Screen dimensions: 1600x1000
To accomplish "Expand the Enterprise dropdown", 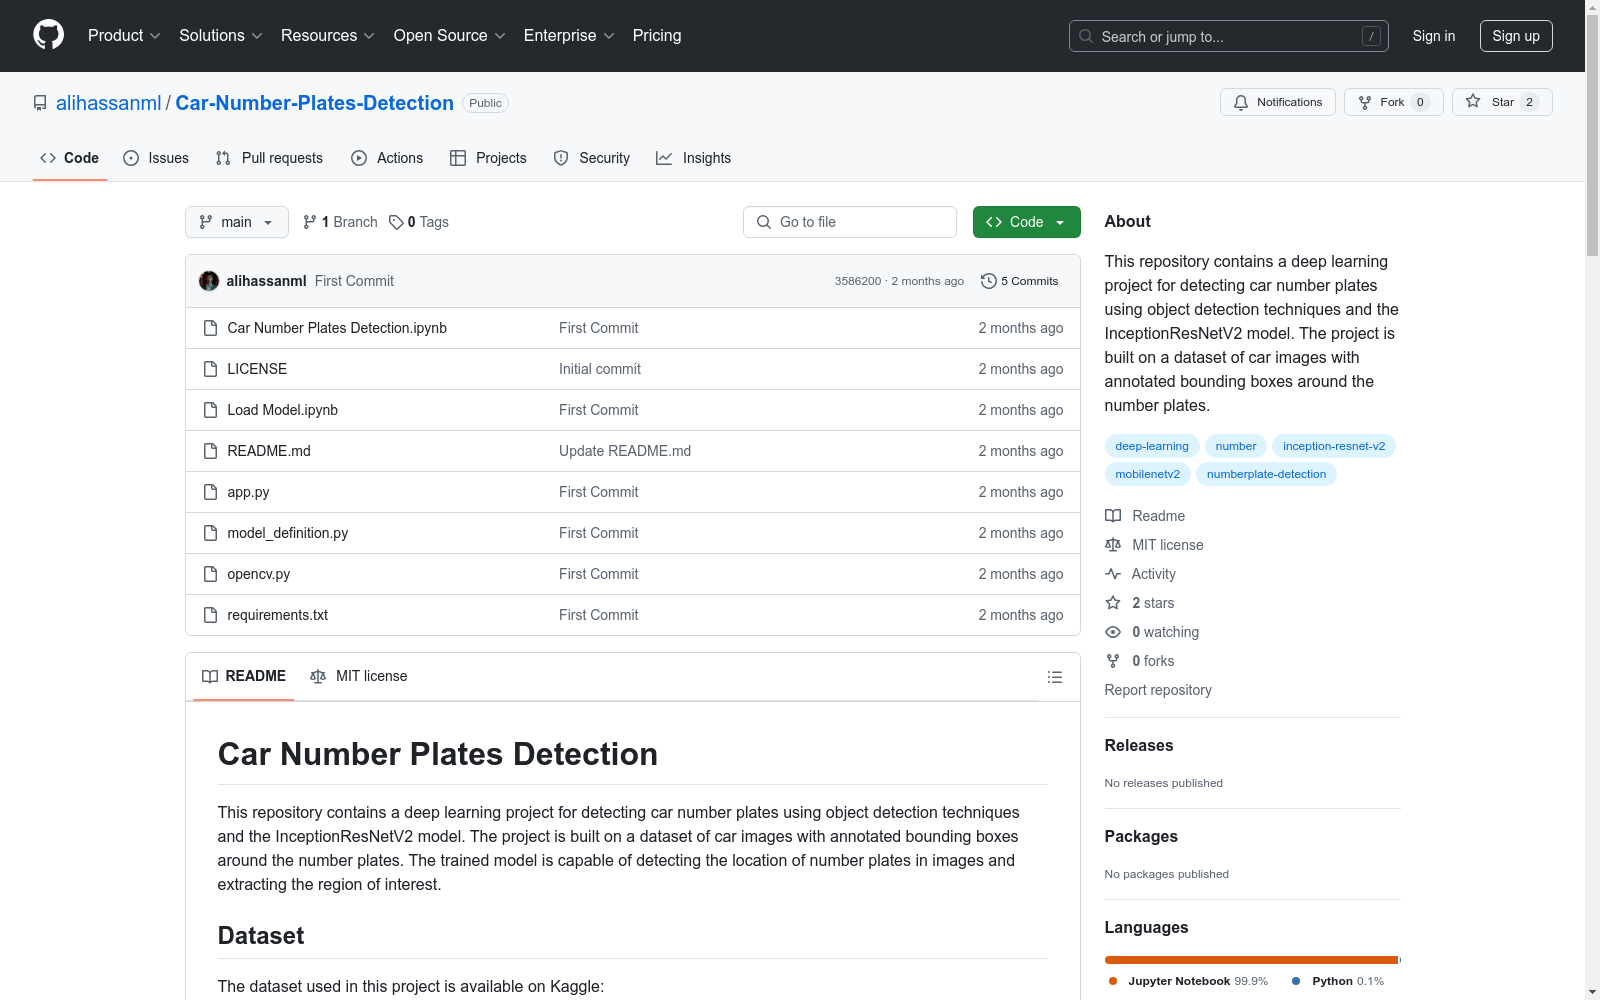I will click(x=569, y=35).
